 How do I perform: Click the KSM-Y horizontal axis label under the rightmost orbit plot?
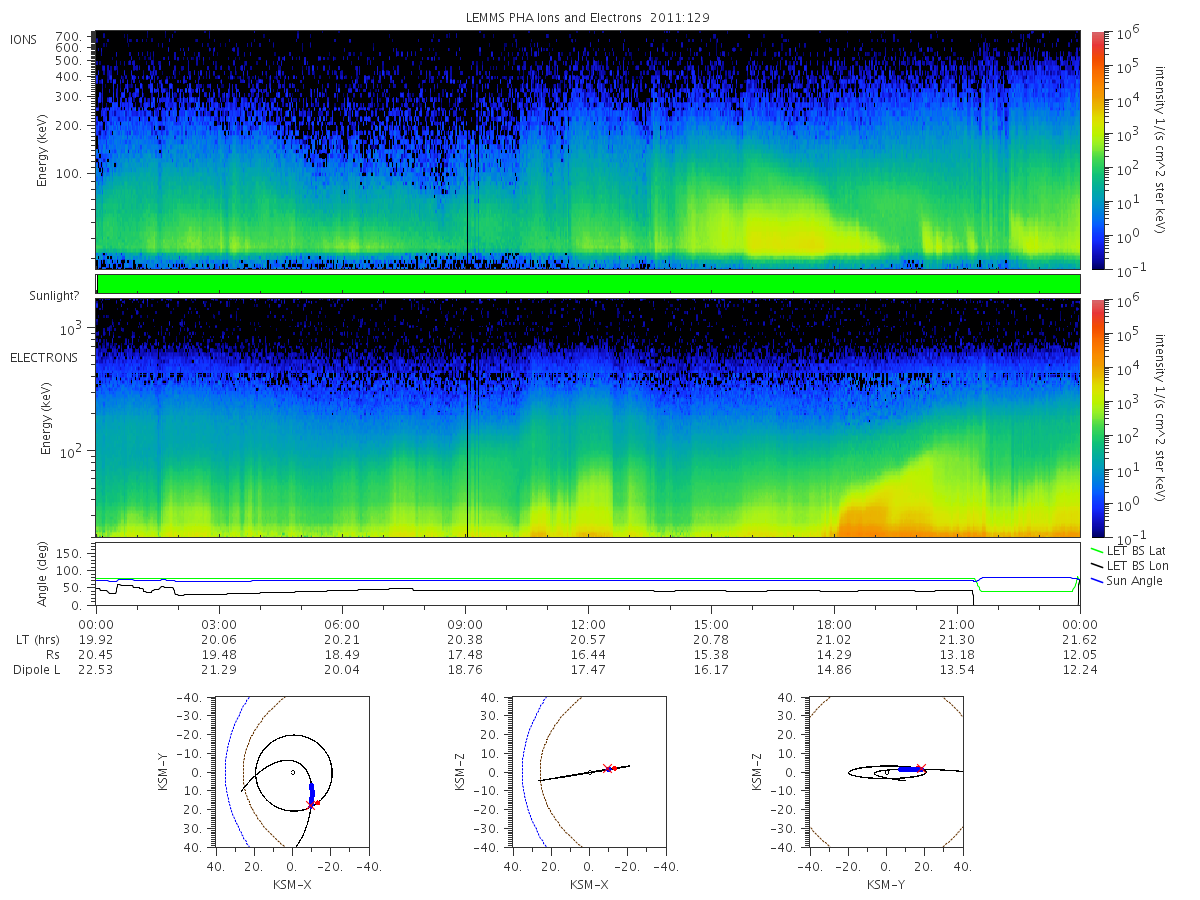(x=886, y=884)
